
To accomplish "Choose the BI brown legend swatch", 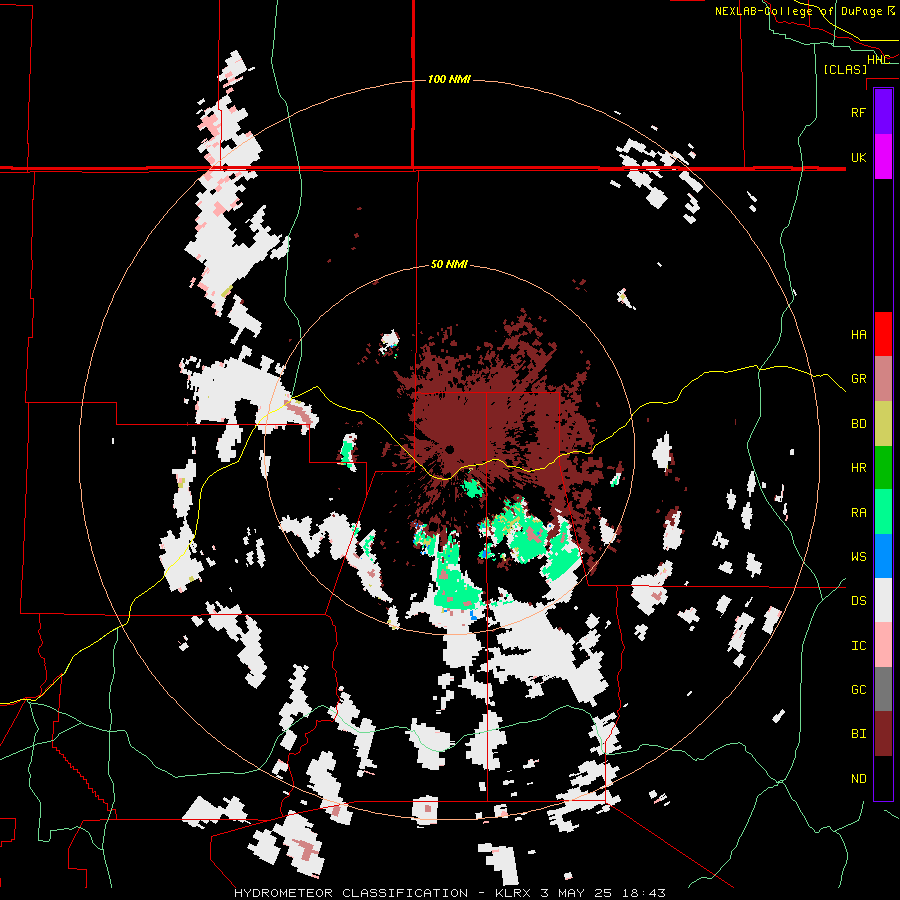I will 883,734.
